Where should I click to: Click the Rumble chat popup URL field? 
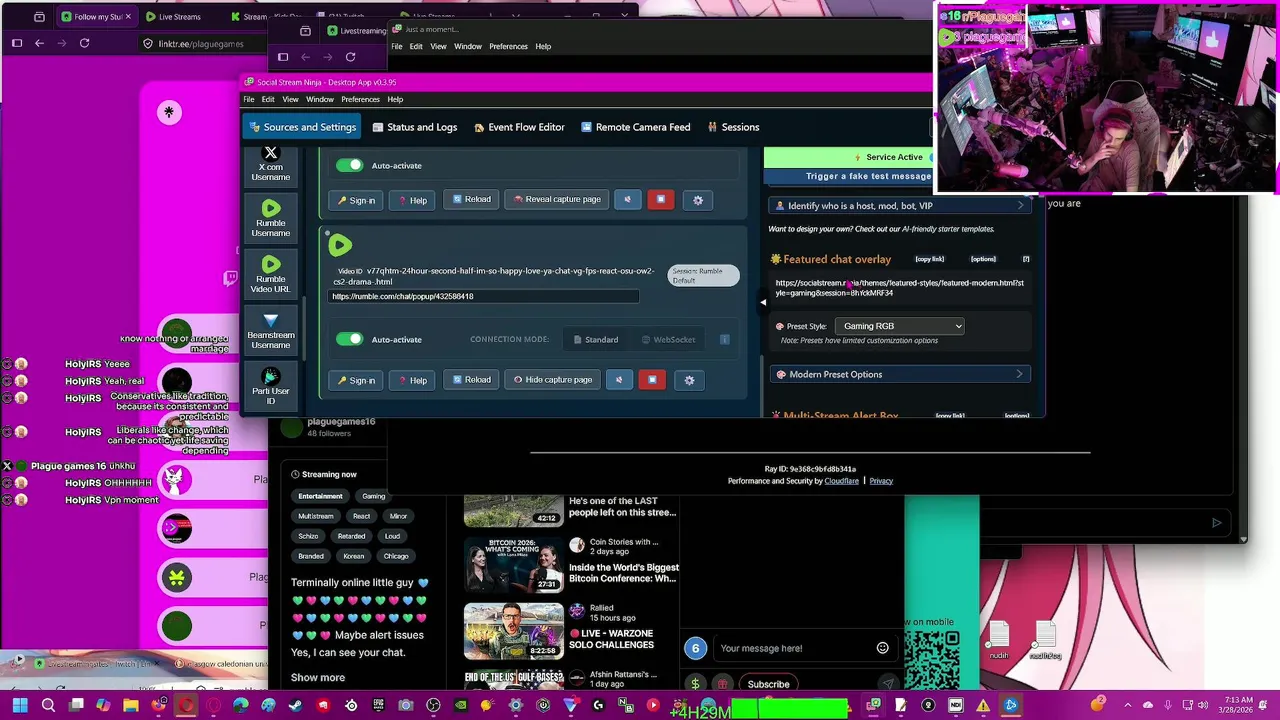pyautogui.click(x=484, y=296)
